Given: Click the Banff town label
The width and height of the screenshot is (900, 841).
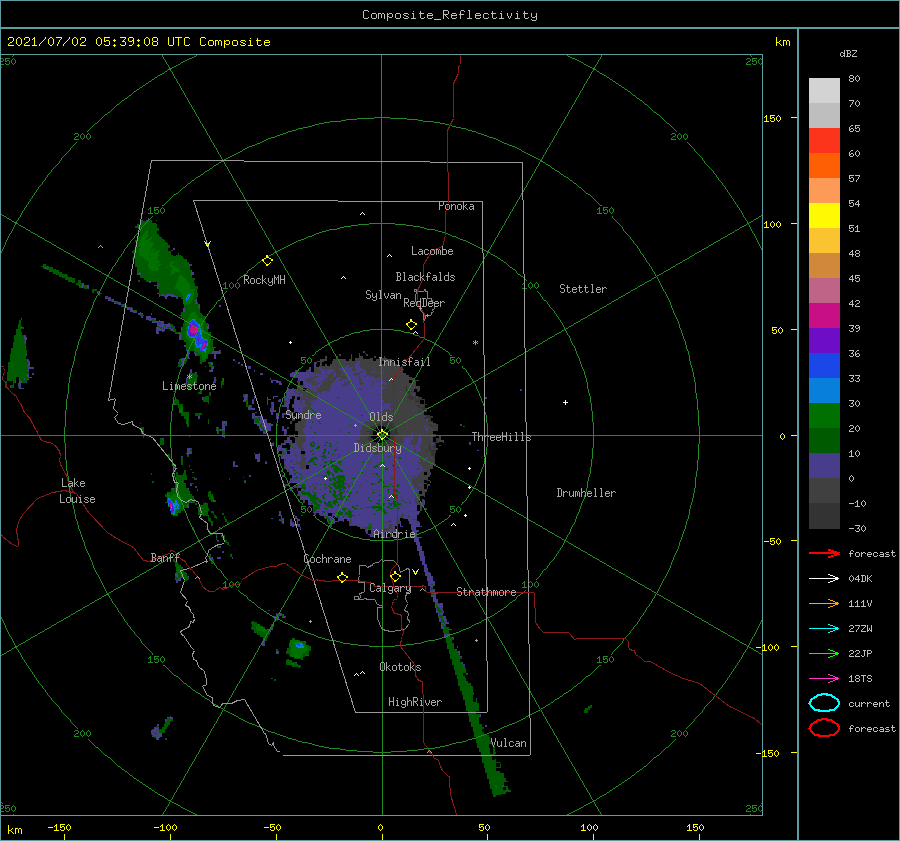Looking at the screenshot, I should pos(165,557).
